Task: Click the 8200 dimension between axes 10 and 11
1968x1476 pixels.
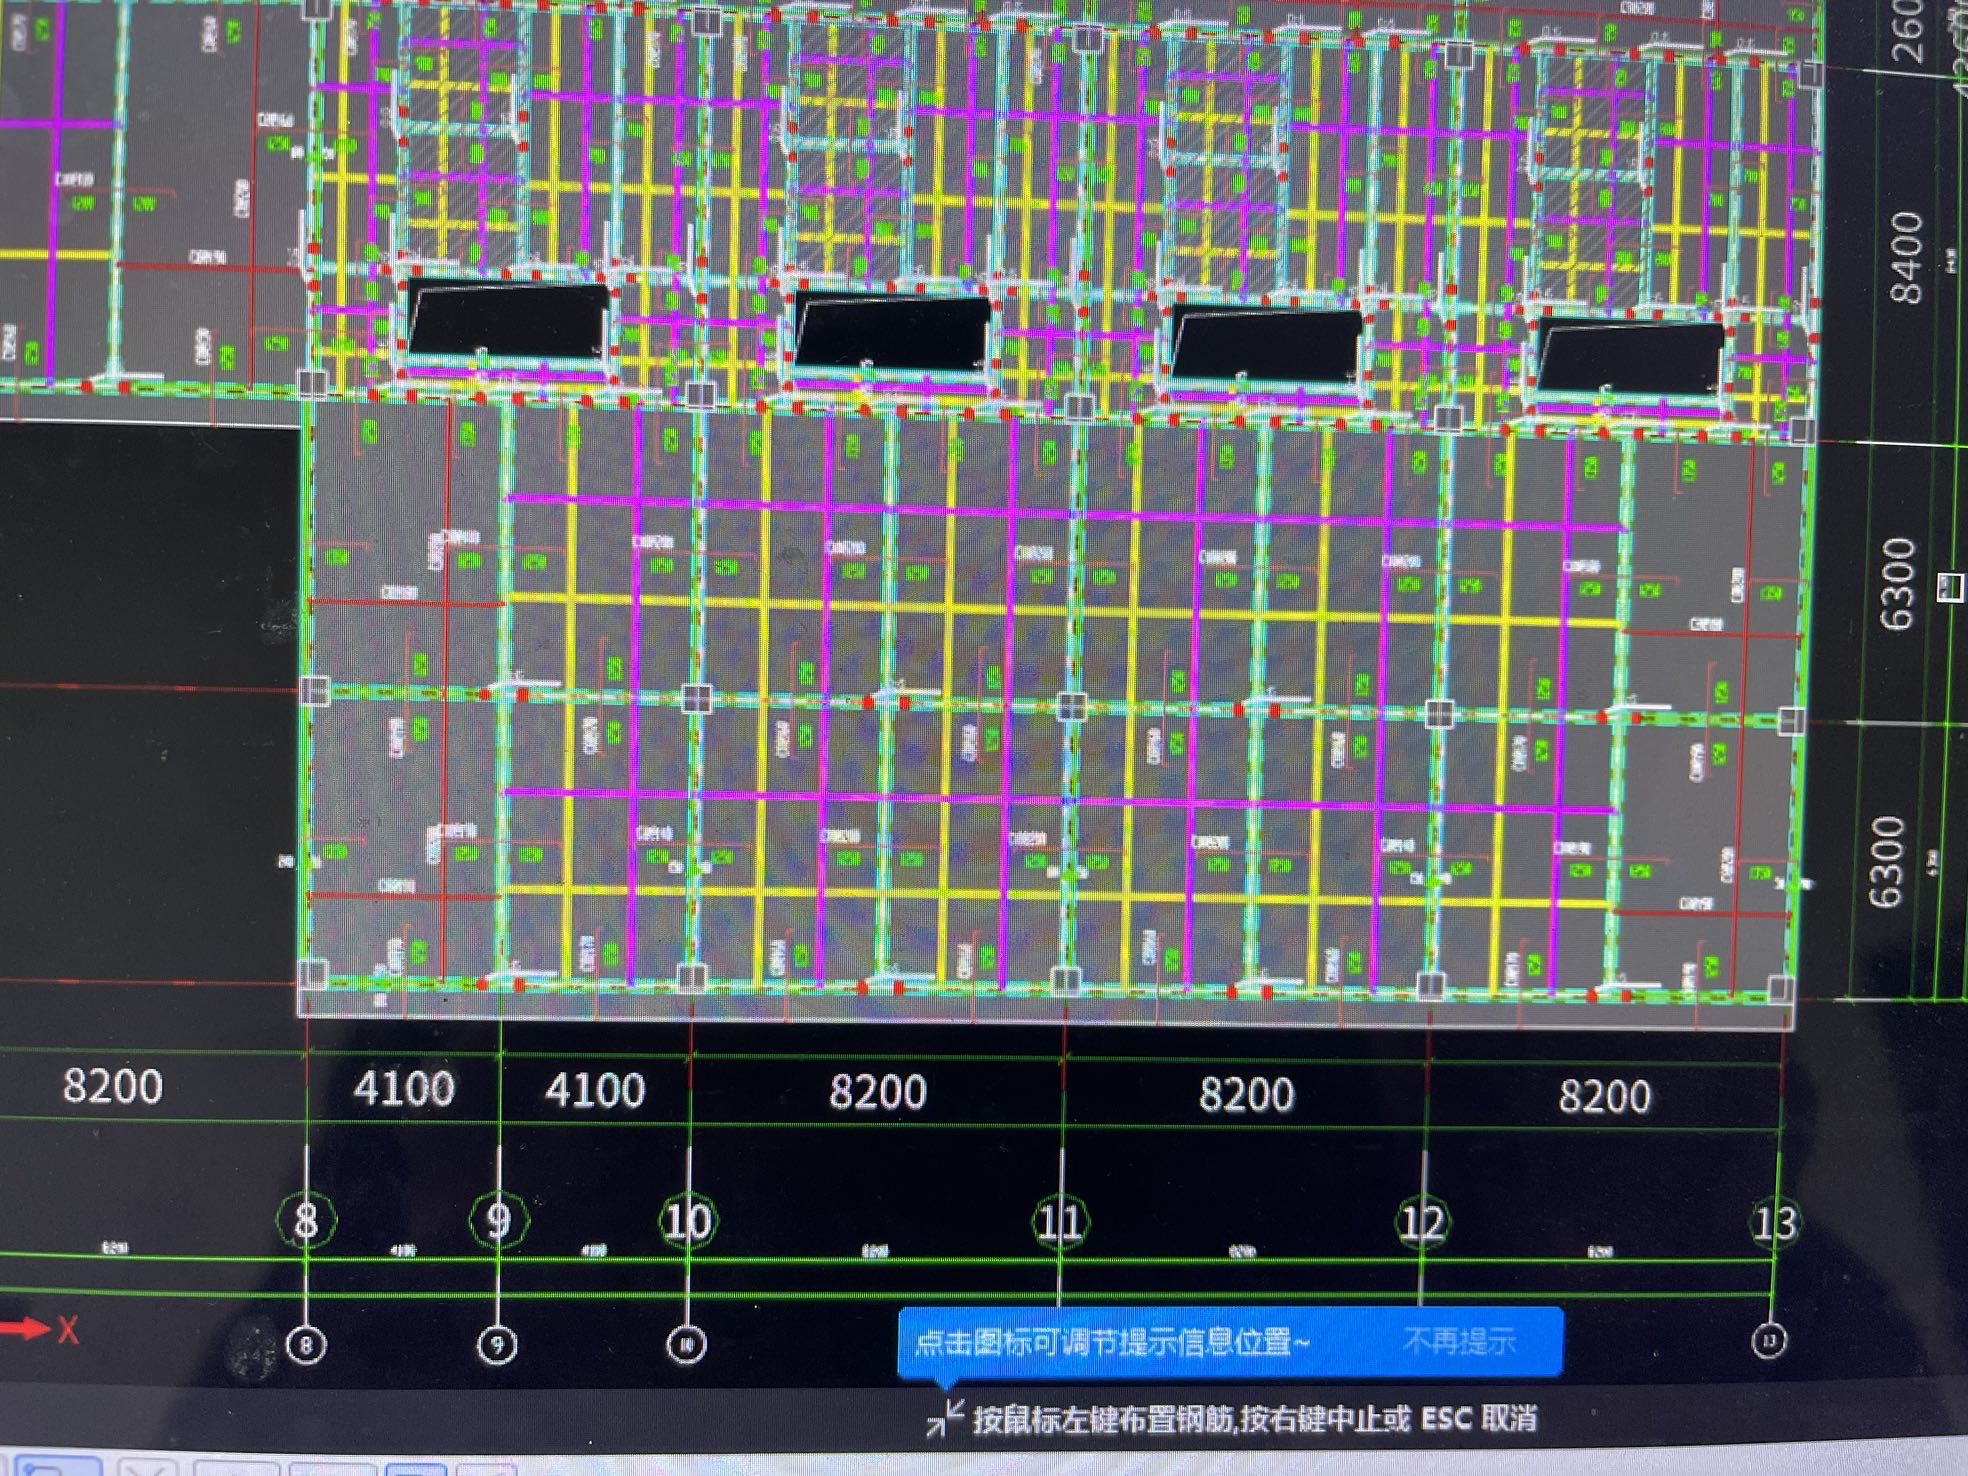Action: (x=878, y=1092)
